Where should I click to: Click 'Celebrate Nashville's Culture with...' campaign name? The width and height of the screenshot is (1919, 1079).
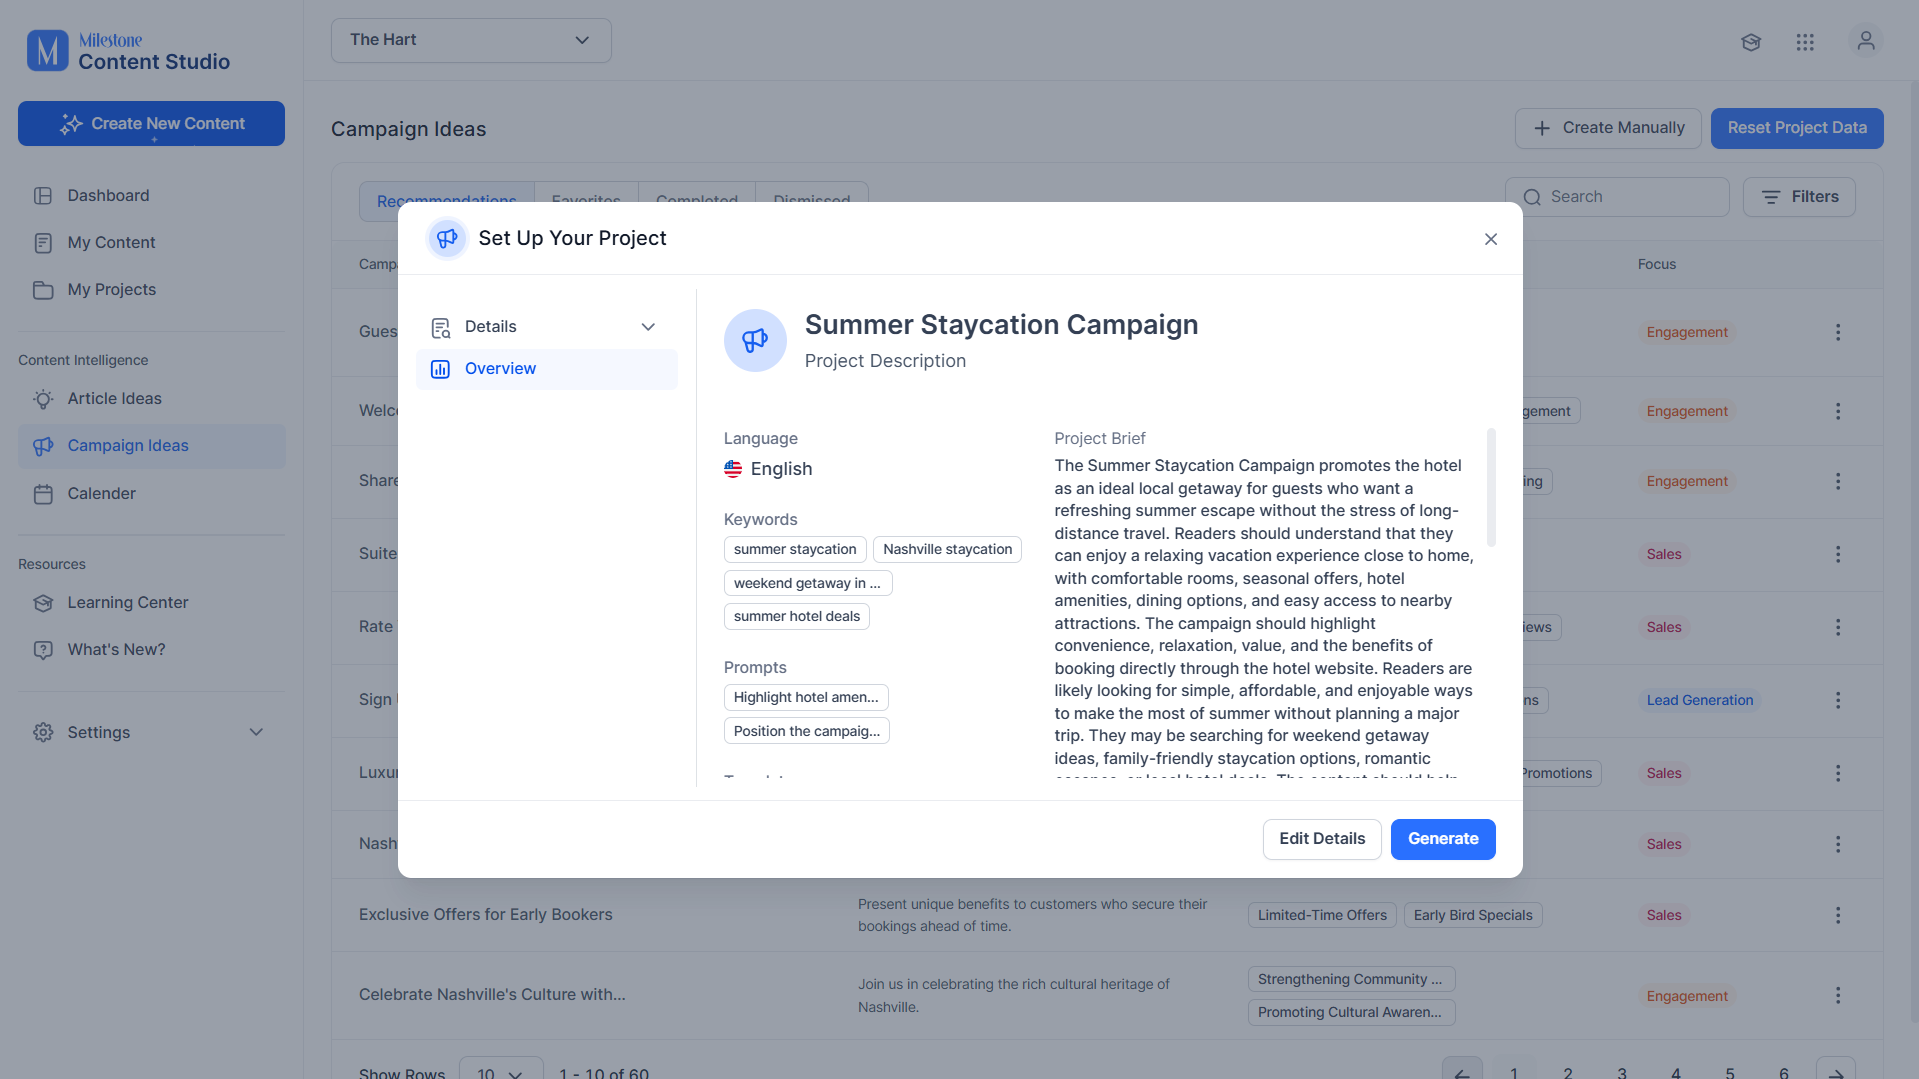tap(492, 995)
